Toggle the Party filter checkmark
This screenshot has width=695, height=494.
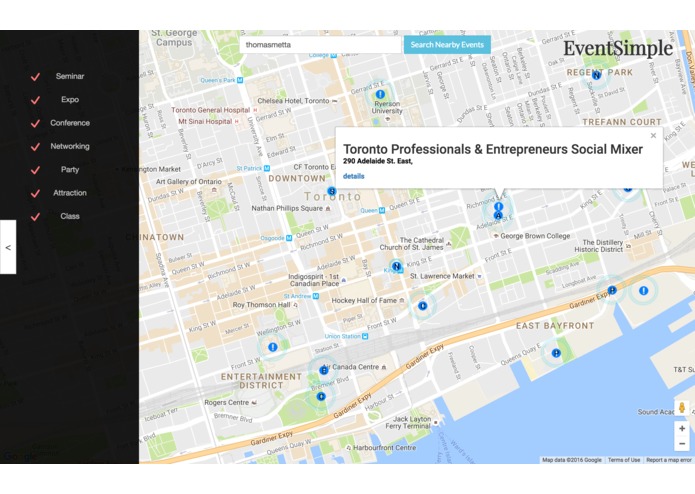(x=35, y=170)
